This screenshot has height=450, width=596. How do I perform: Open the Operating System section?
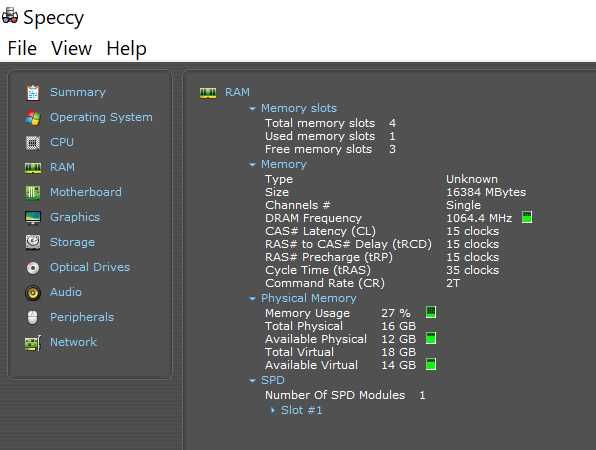(x=101, y=117)
